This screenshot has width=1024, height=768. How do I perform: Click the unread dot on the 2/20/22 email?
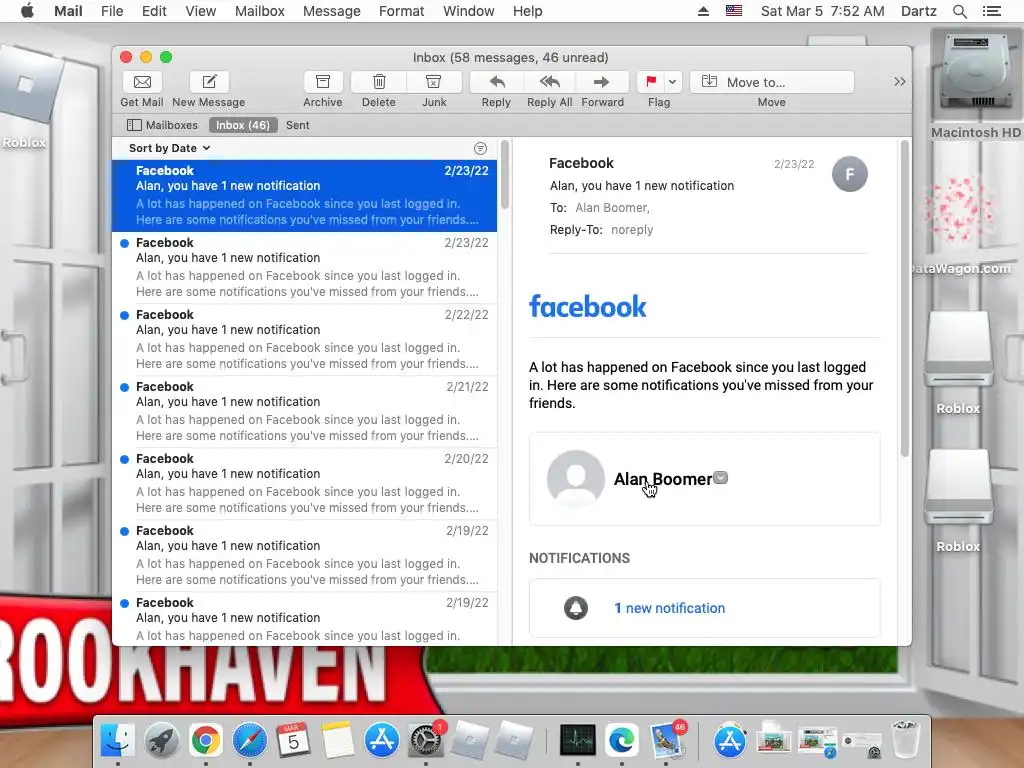point(124,459)
